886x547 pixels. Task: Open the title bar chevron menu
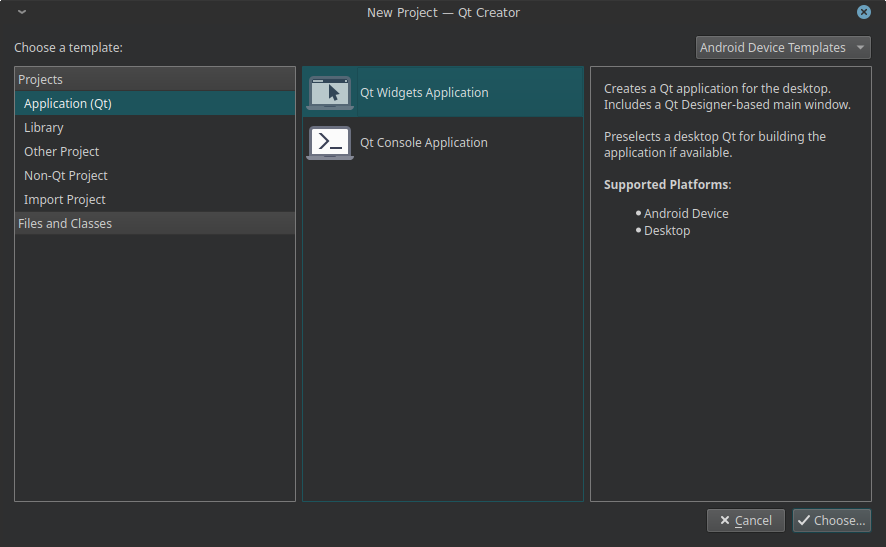[x=22, y=12]
